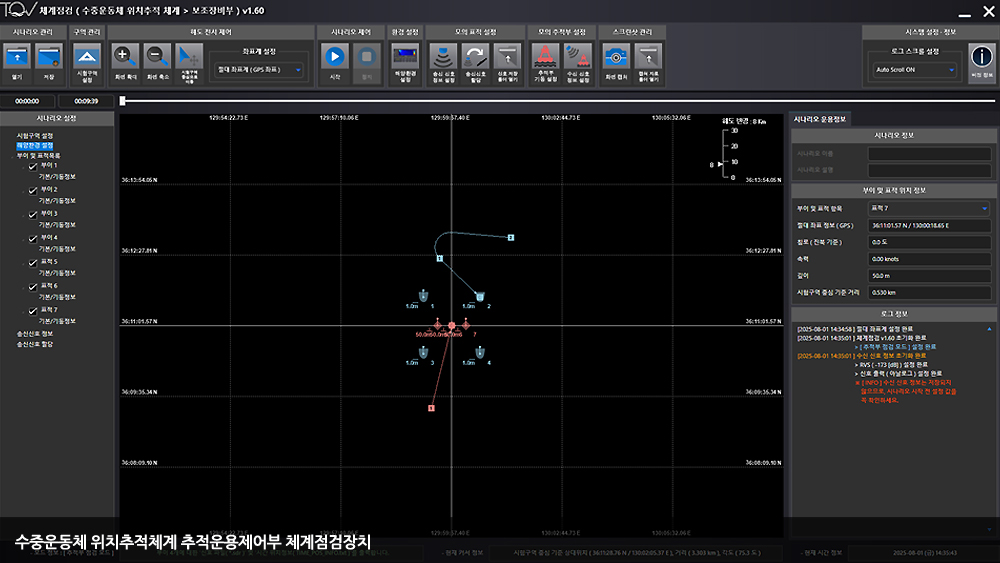Uncheck 부이 4 checkbox

33,239
